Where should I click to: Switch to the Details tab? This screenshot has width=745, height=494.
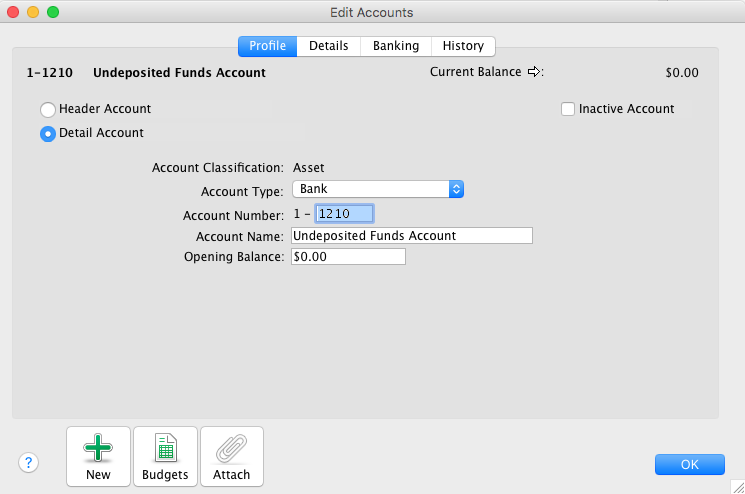tap(329, 46)
